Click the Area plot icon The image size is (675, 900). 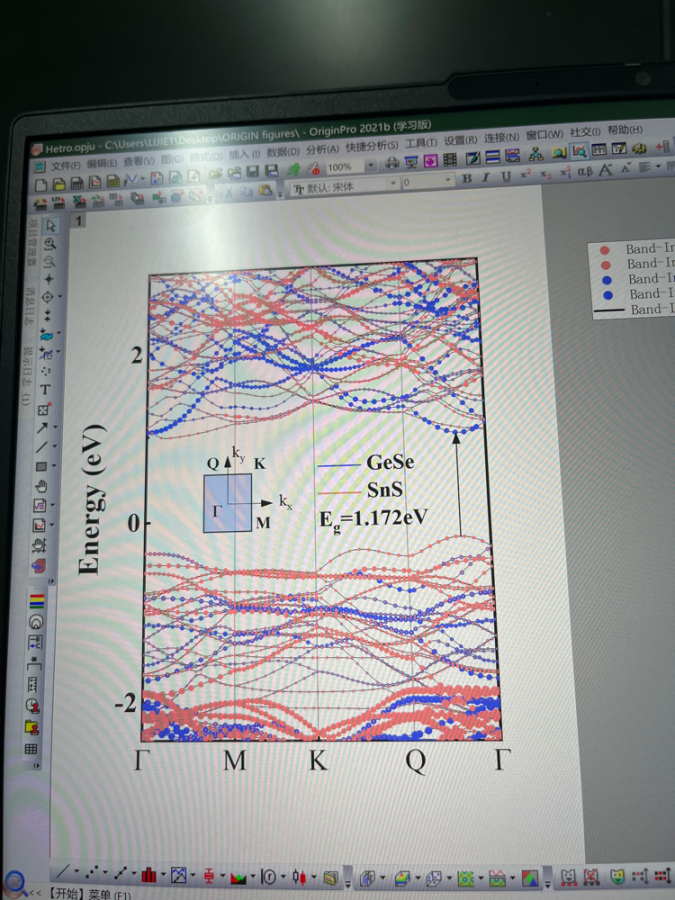click(238, 876)
